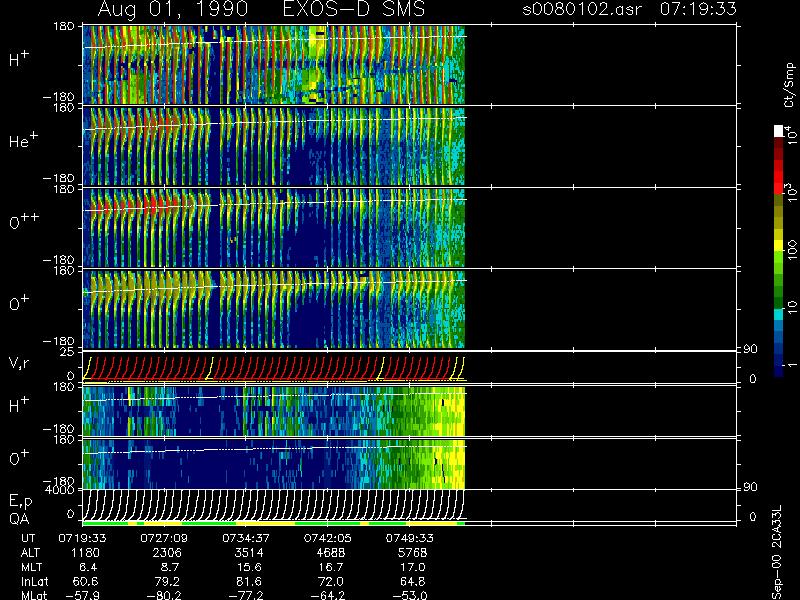The image size is (800, 600).
Task: Click MLT value '15.6'
Action: [249, 567]
